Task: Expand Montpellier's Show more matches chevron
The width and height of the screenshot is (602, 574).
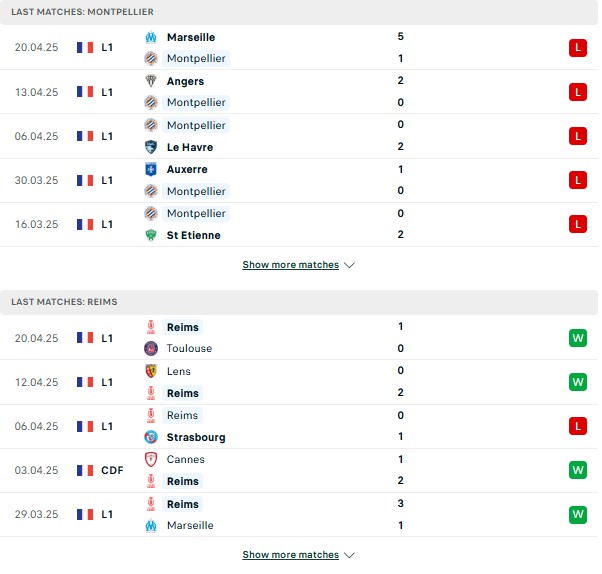Action: click(349, 265)
